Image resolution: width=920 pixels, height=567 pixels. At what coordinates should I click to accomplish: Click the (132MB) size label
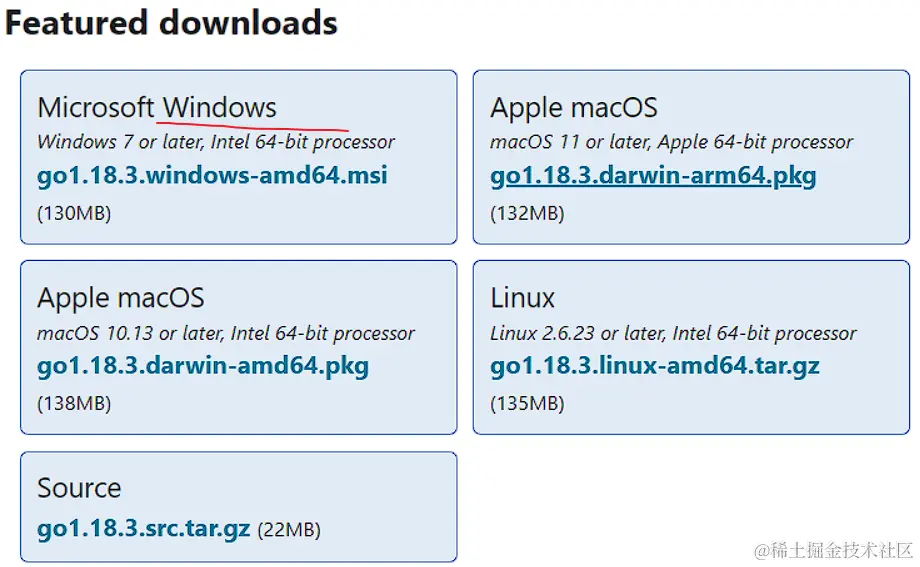tap(527, 212)
